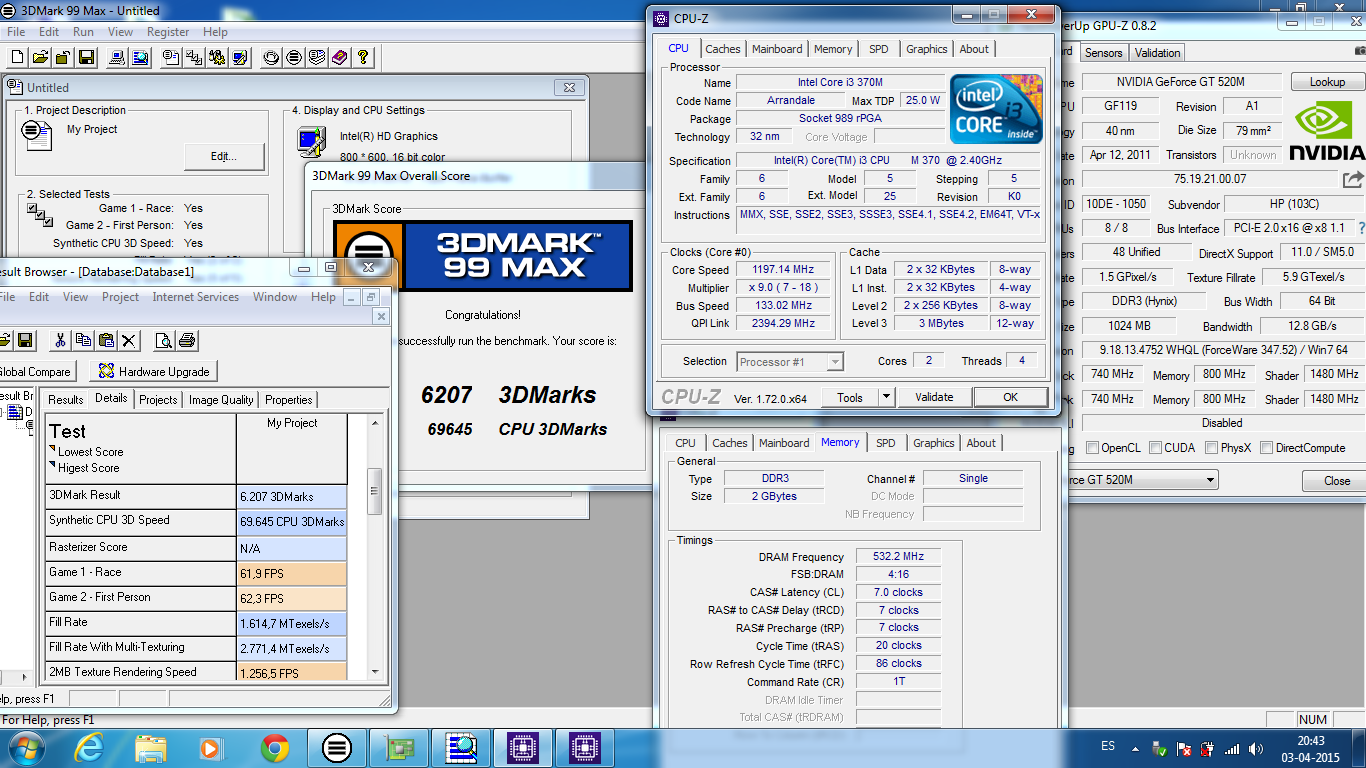Click round 3DMark logo icon in 3DMark toolbar
The height and width of the screenshot is (768, 1366).
[x=294, y=58]
